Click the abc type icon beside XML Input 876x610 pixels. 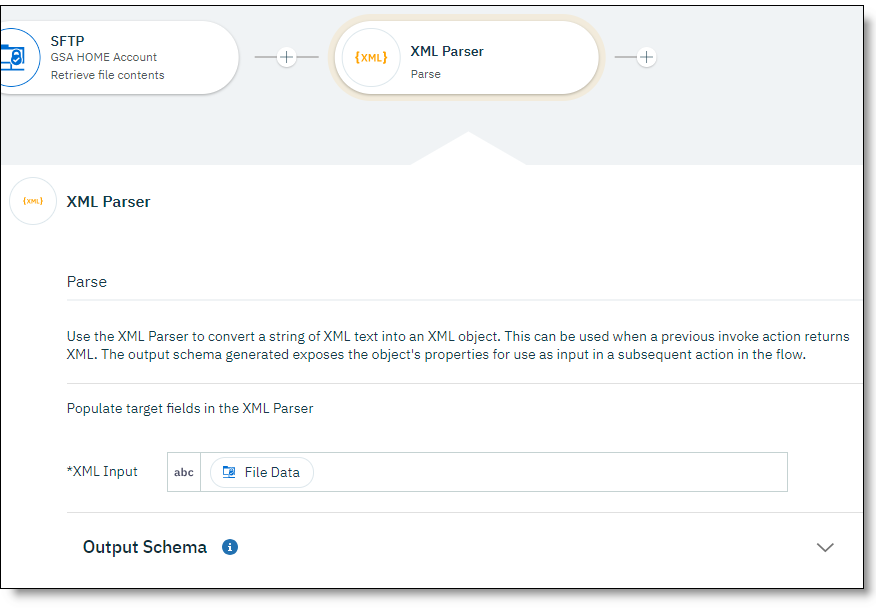(184, 472)
